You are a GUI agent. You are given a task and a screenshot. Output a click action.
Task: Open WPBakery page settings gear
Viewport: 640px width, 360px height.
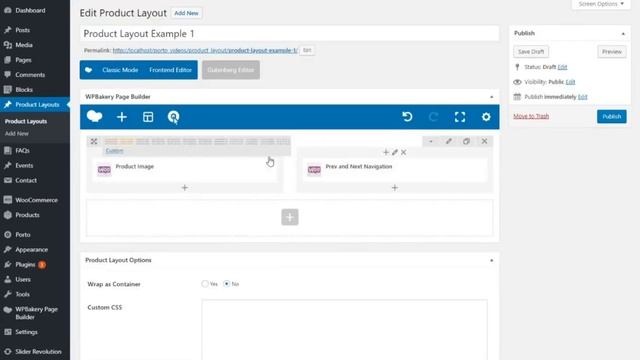coord(486,117)
